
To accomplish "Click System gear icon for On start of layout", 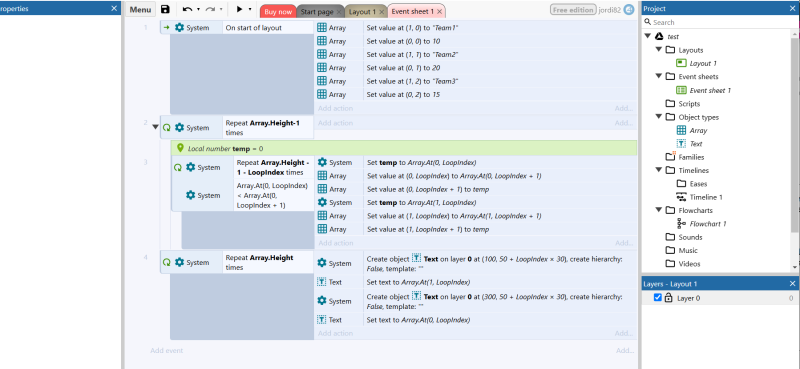I will coord(180,28).
